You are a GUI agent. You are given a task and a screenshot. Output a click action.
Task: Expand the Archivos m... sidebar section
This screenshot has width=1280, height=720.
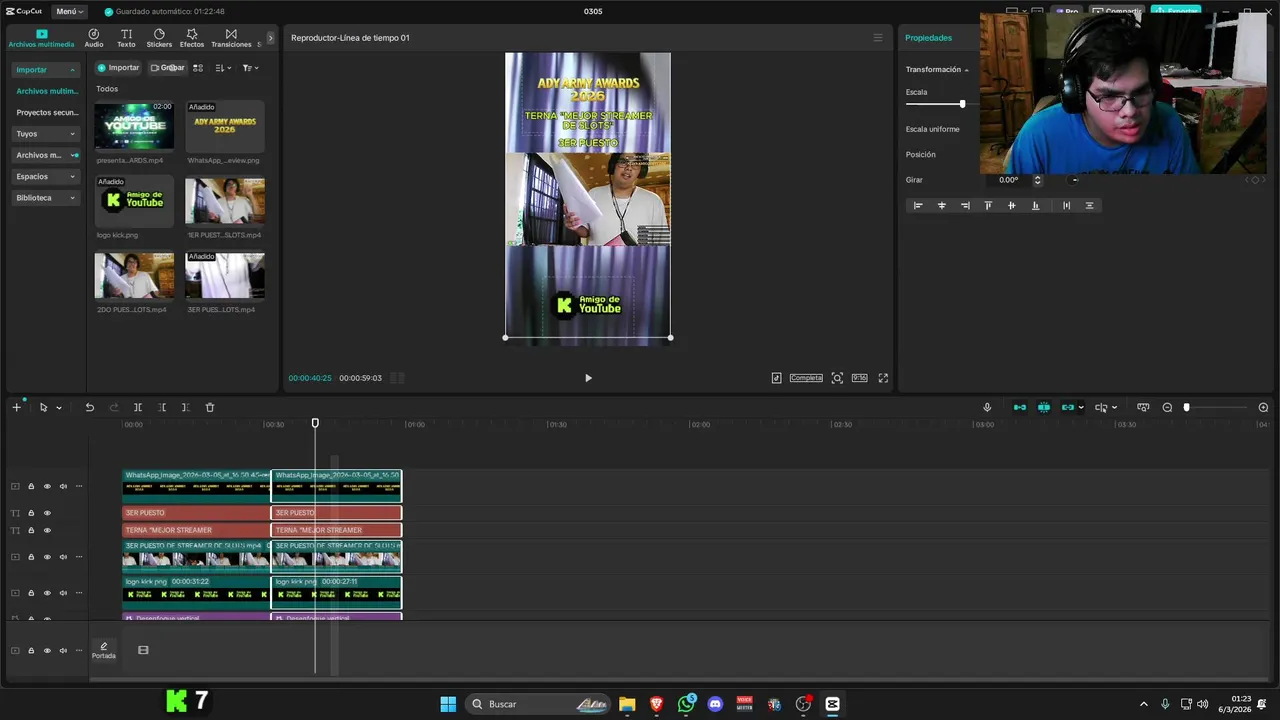[45, 155]
